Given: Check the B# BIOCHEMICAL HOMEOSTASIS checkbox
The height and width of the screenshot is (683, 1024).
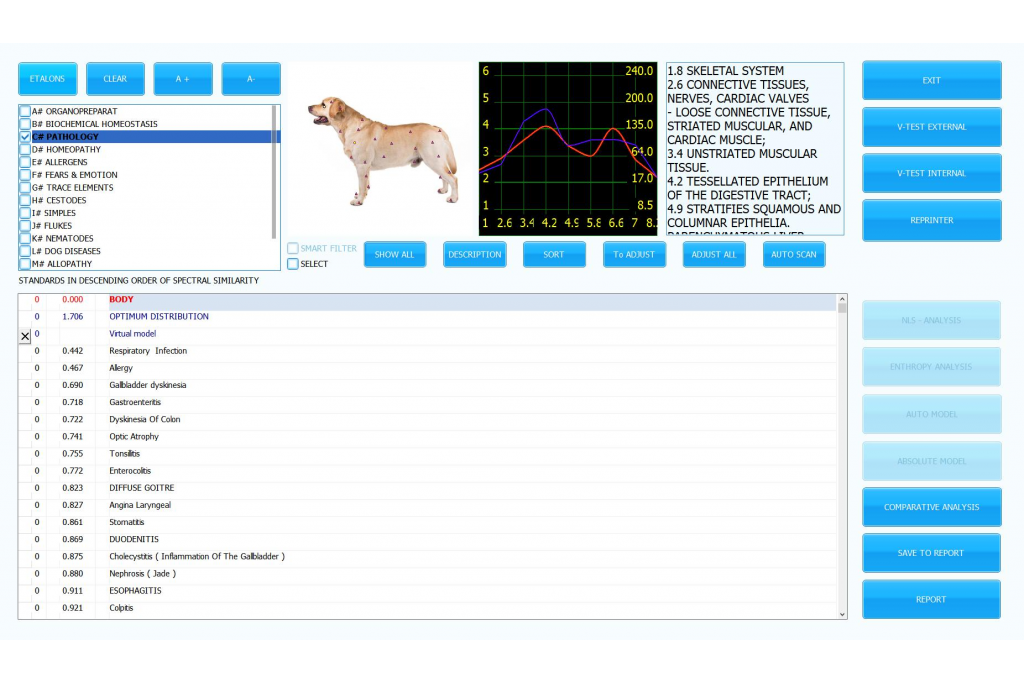Looking at the screenshot, I should click(x=25, y=124).
